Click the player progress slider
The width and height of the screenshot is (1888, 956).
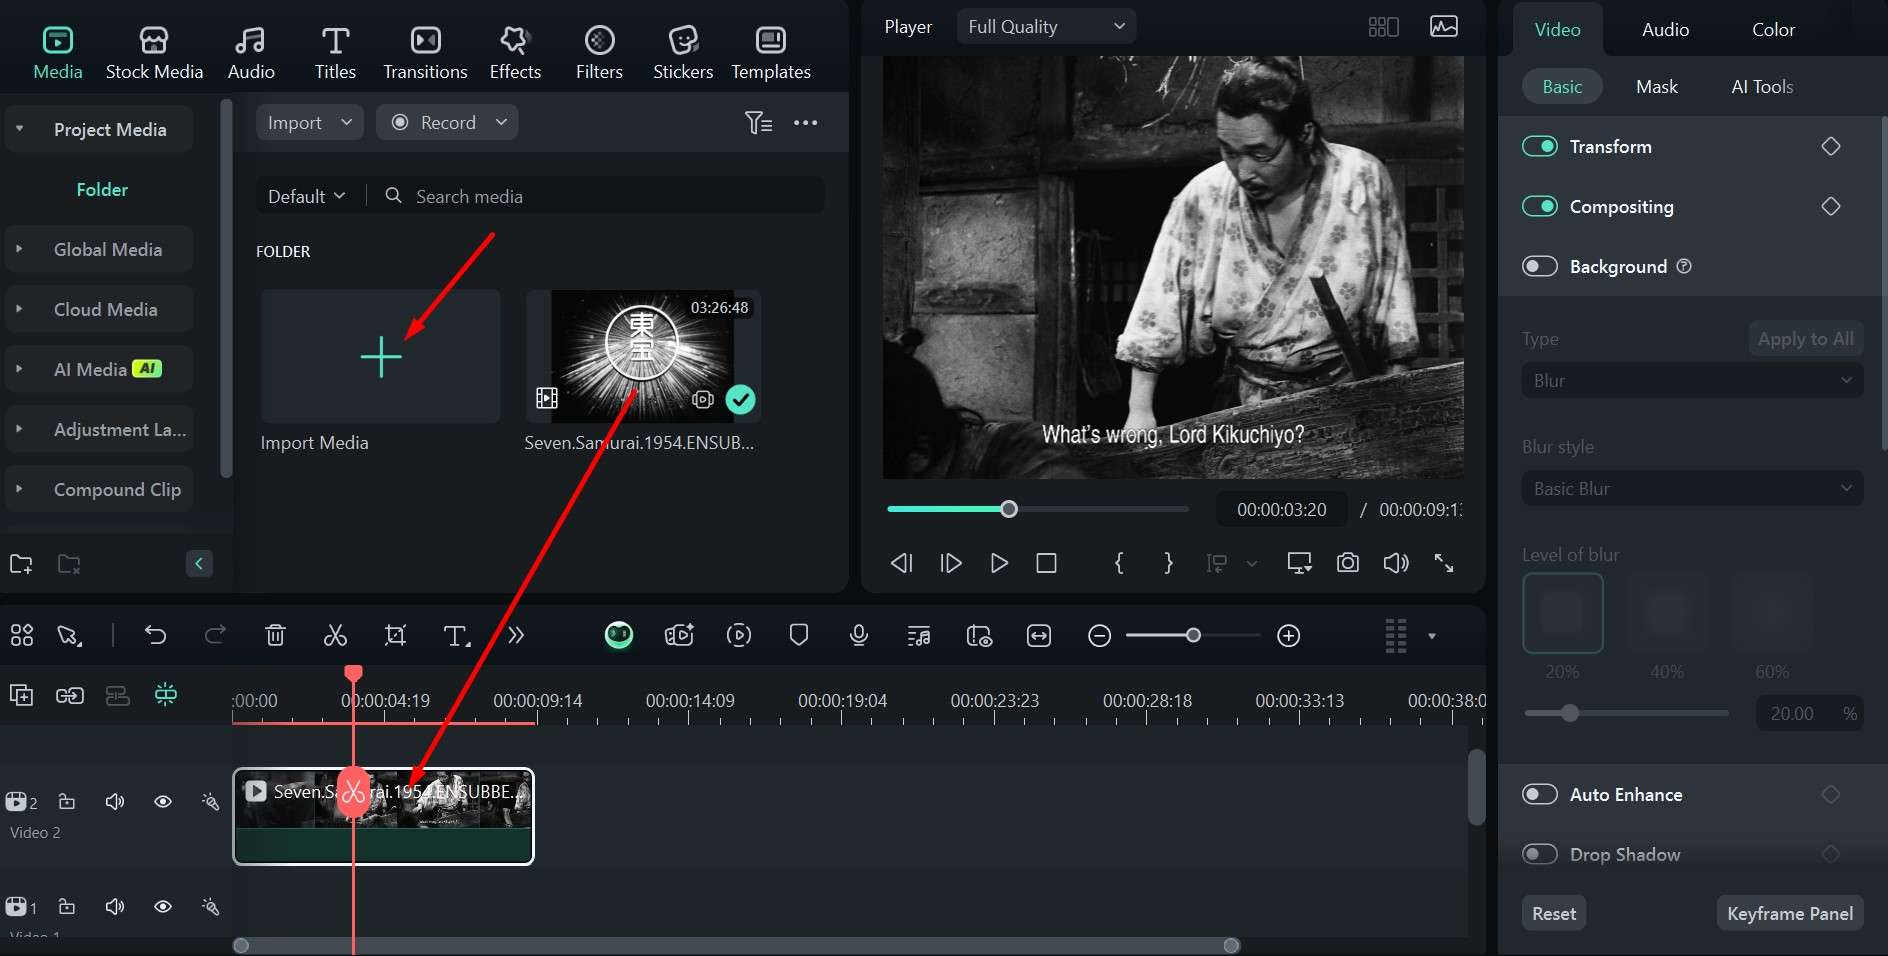click(x=1037, y=509)
